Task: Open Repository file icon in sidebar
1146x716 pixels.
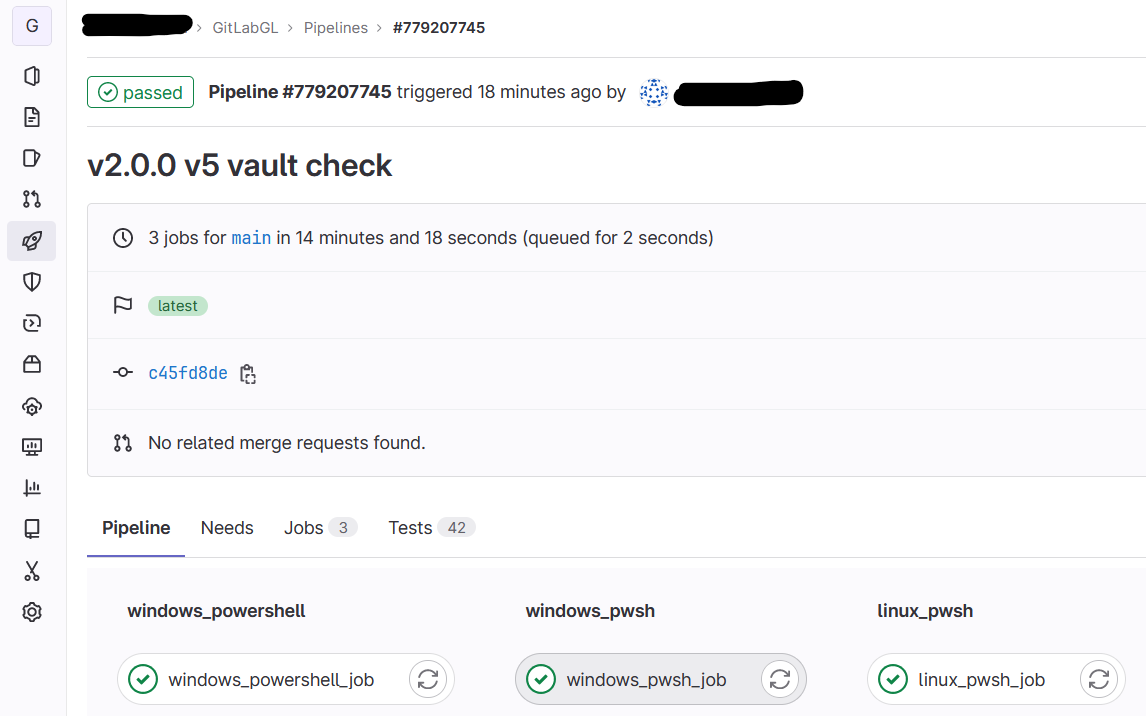Action: click(x=31, y=117)
